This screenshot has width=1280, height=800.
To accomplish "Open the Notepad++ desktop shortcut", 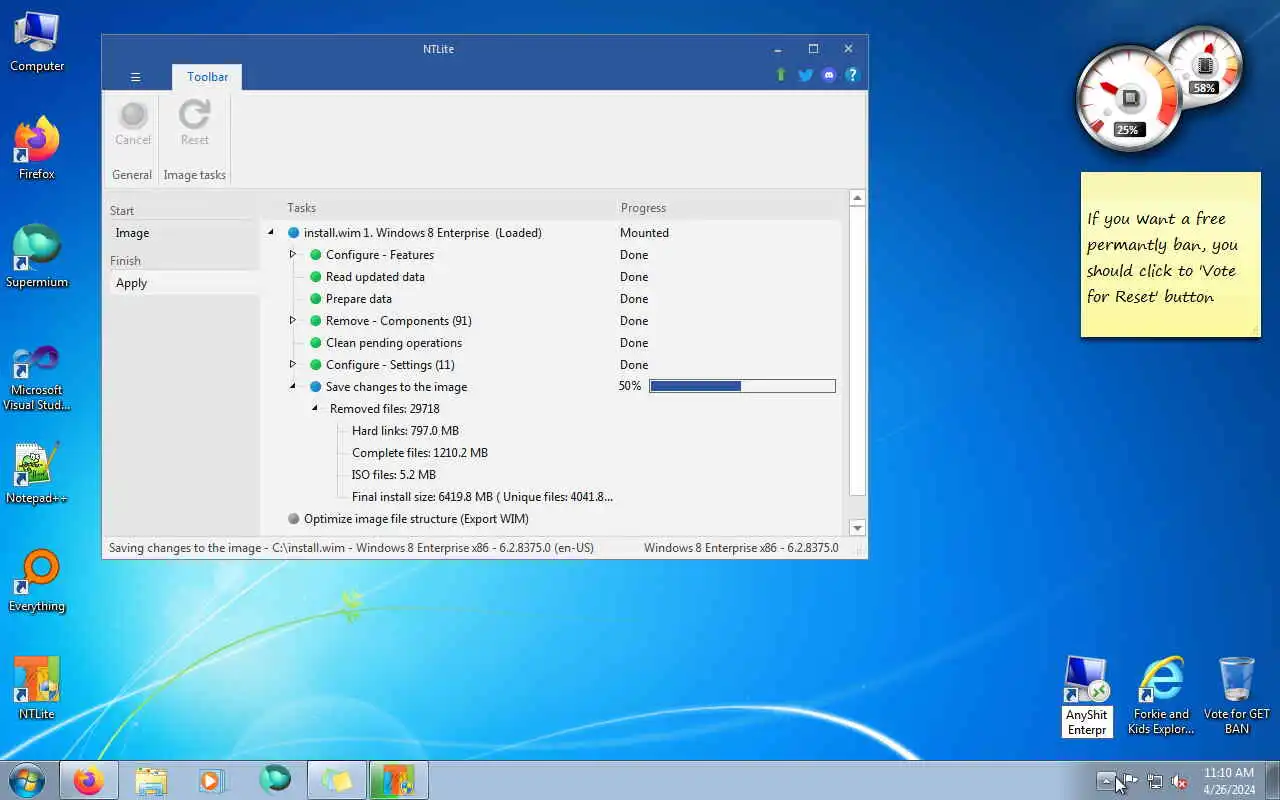I will (x=37, y=473).
